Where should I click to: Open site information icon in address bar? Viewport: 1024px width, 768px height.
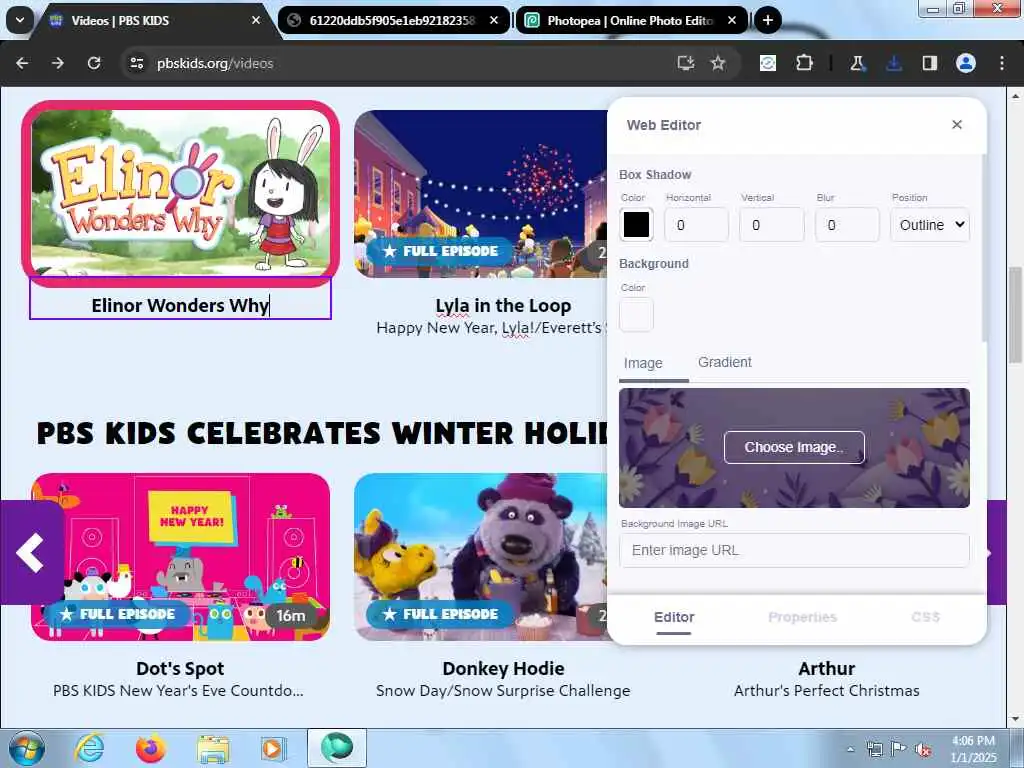137,63
